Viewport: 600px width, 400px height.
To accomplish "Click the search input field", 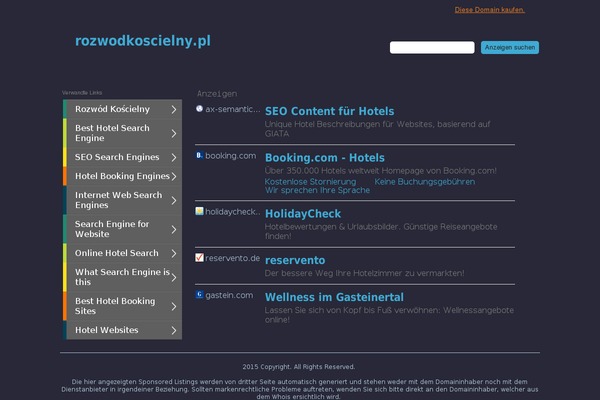I will click(432, 47).
